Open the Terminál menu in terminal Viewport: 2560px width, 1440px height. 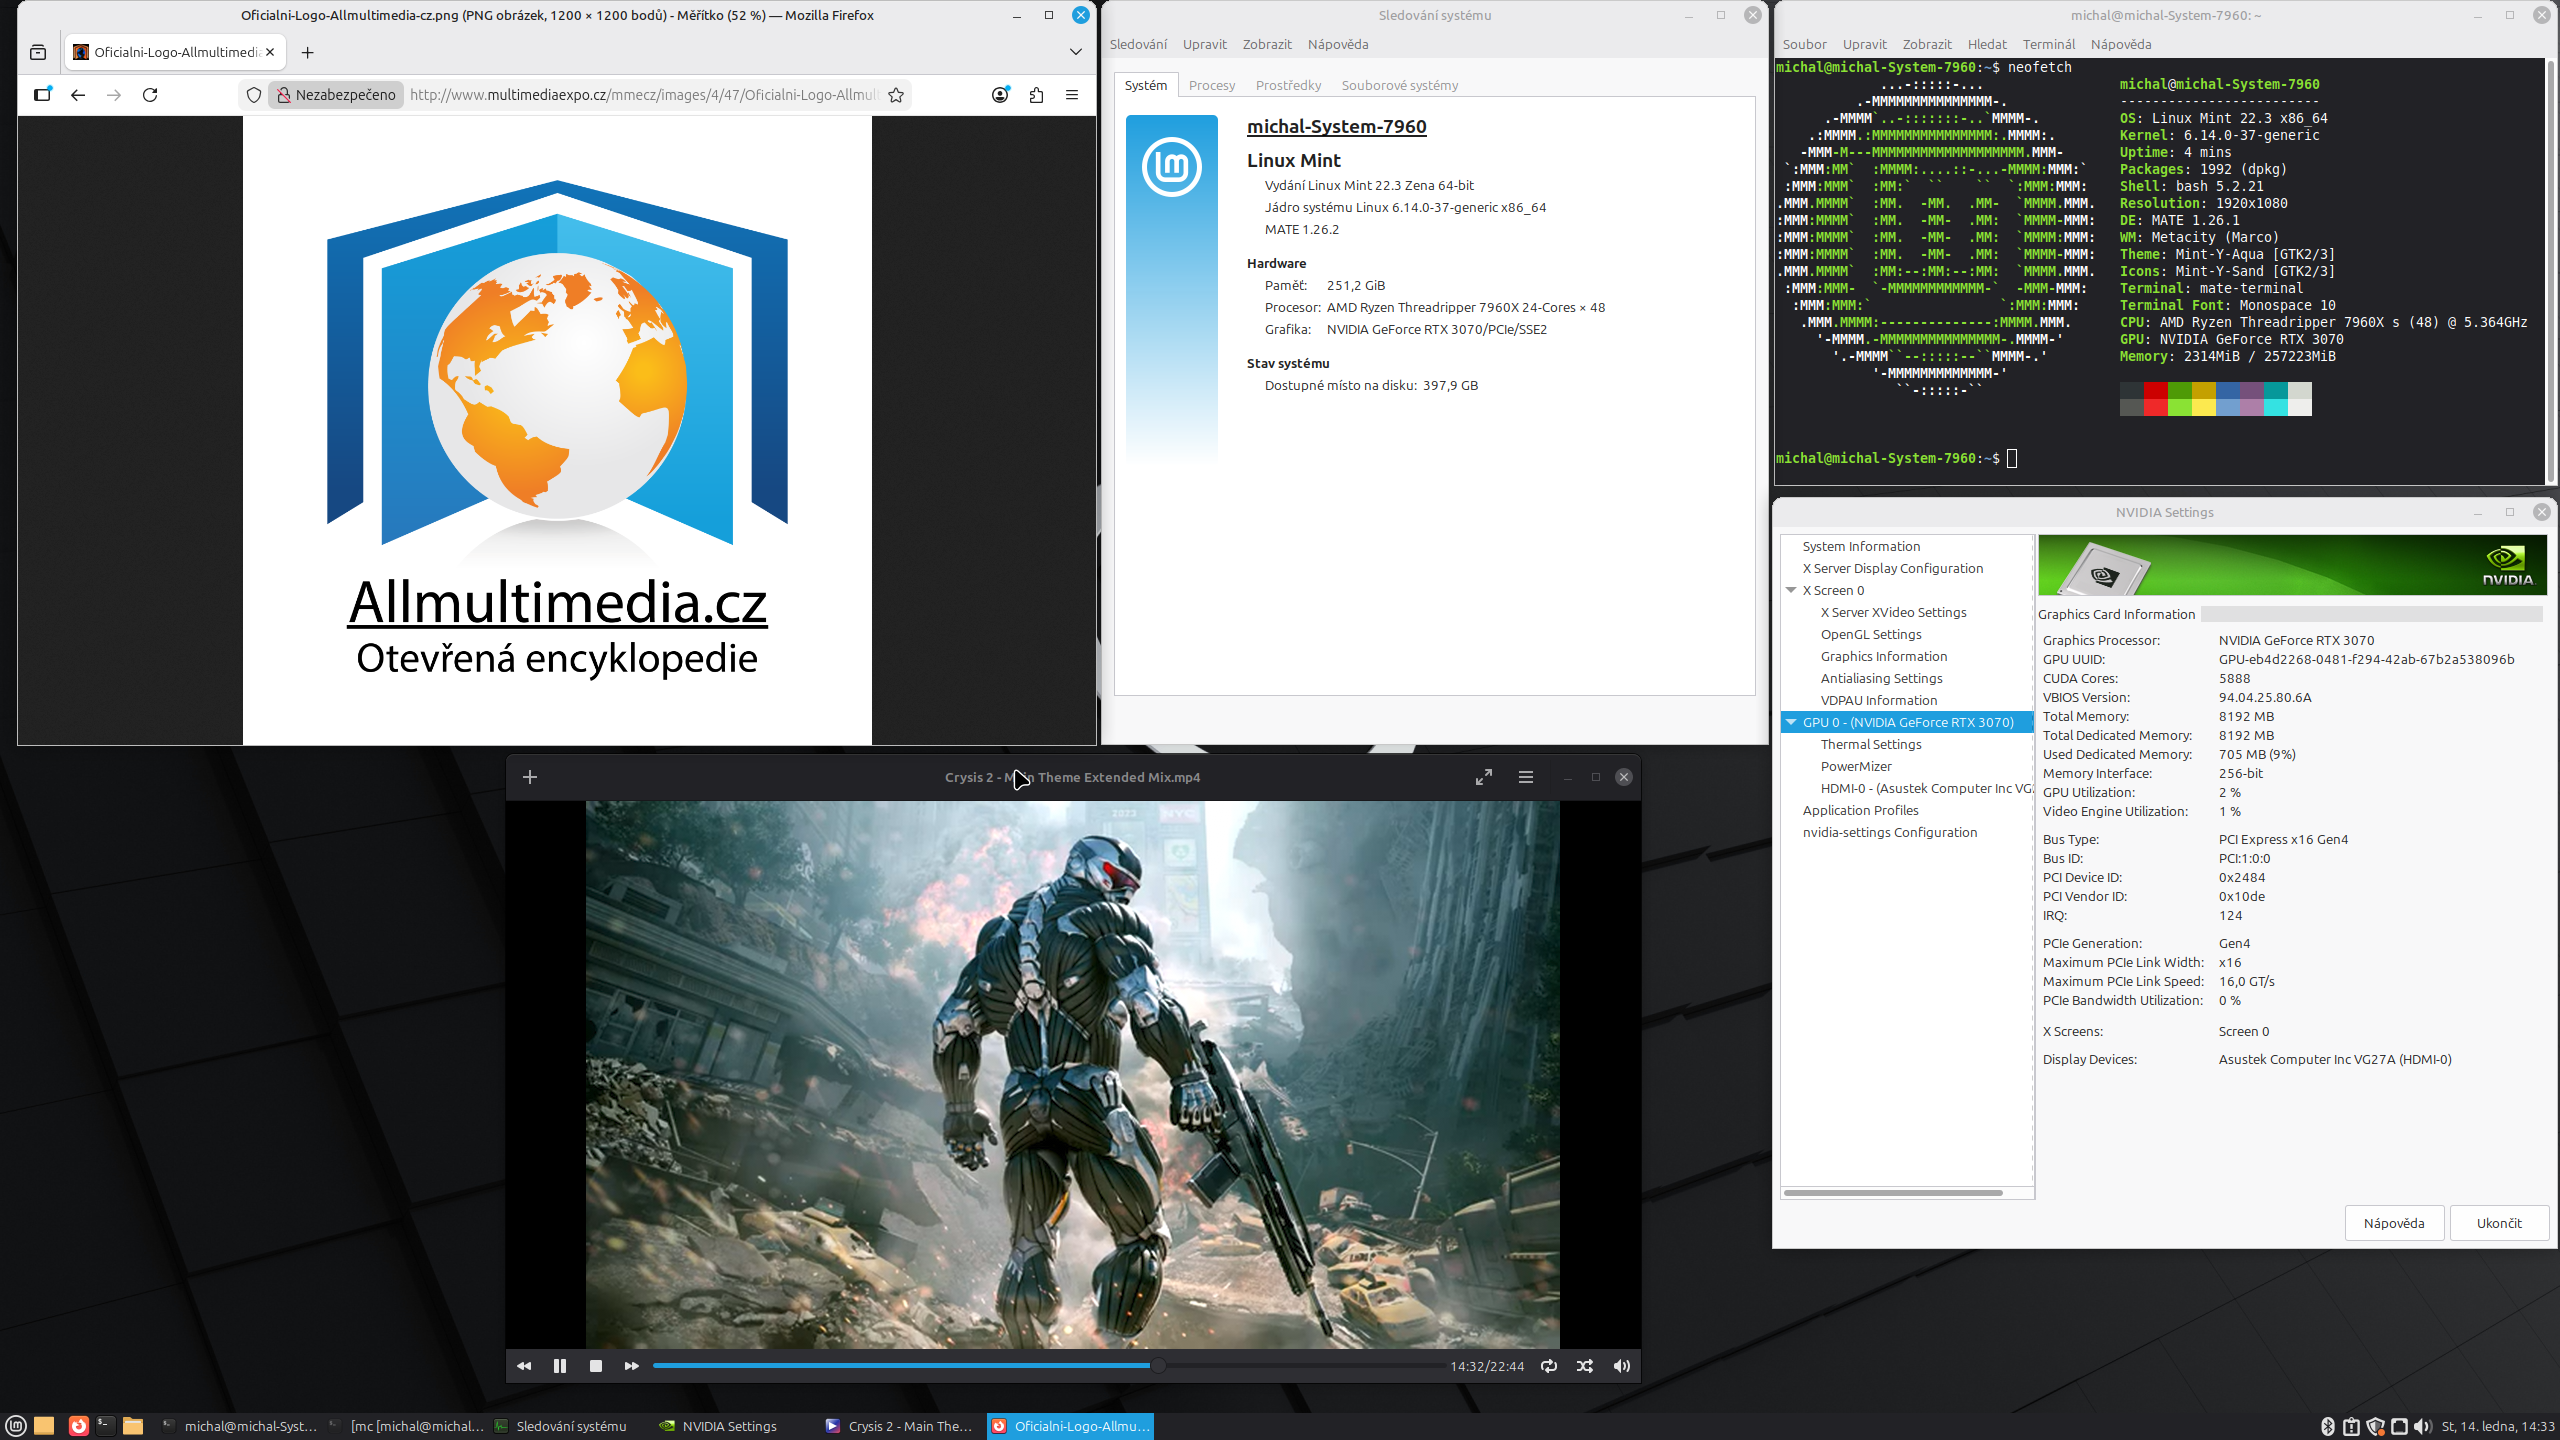2048,44
